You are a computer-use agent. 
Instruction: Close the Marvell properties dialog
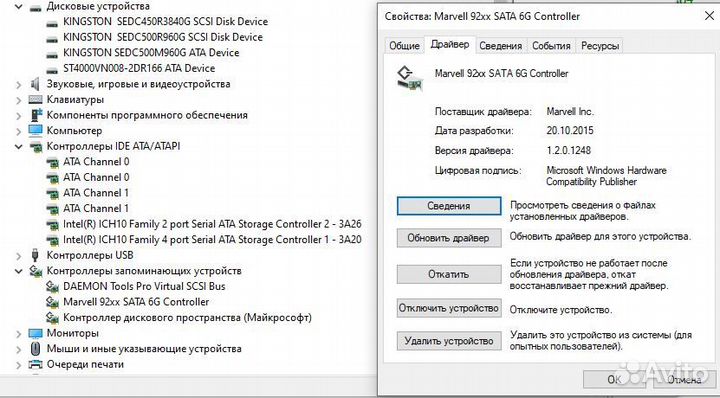tap(709, 17)
